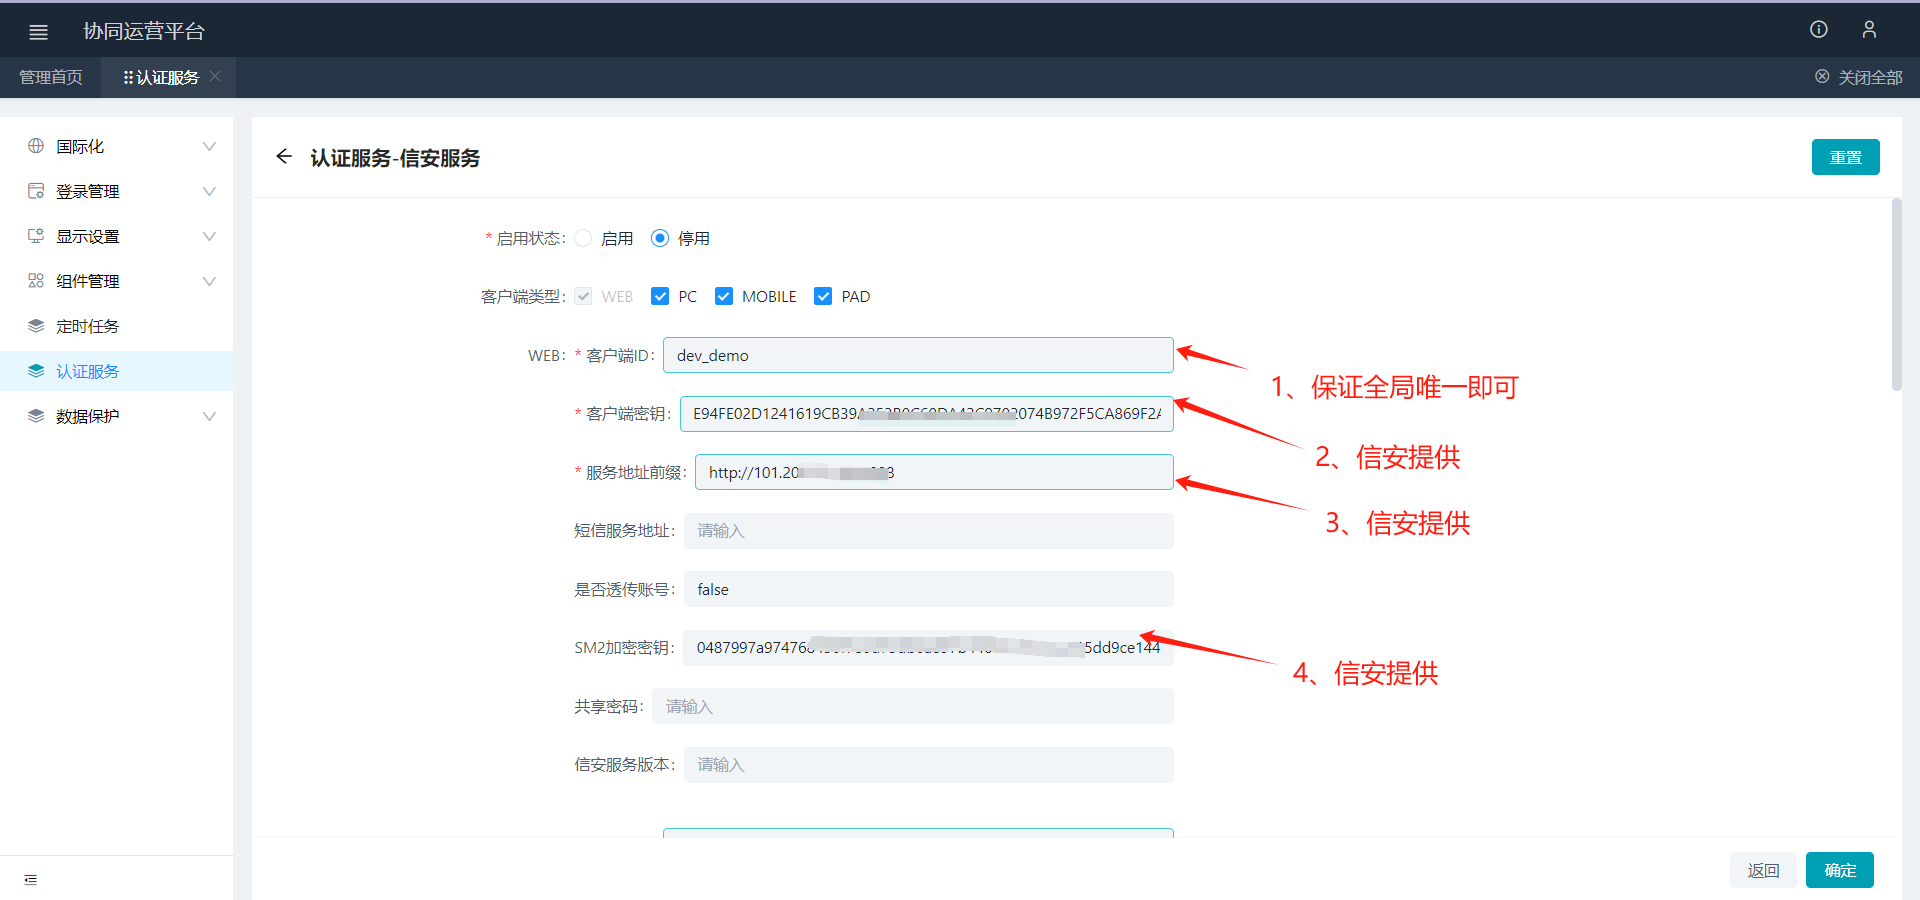Open the user profile icon
Screen dimensions: 1920x900
[x=1868, y=30]
